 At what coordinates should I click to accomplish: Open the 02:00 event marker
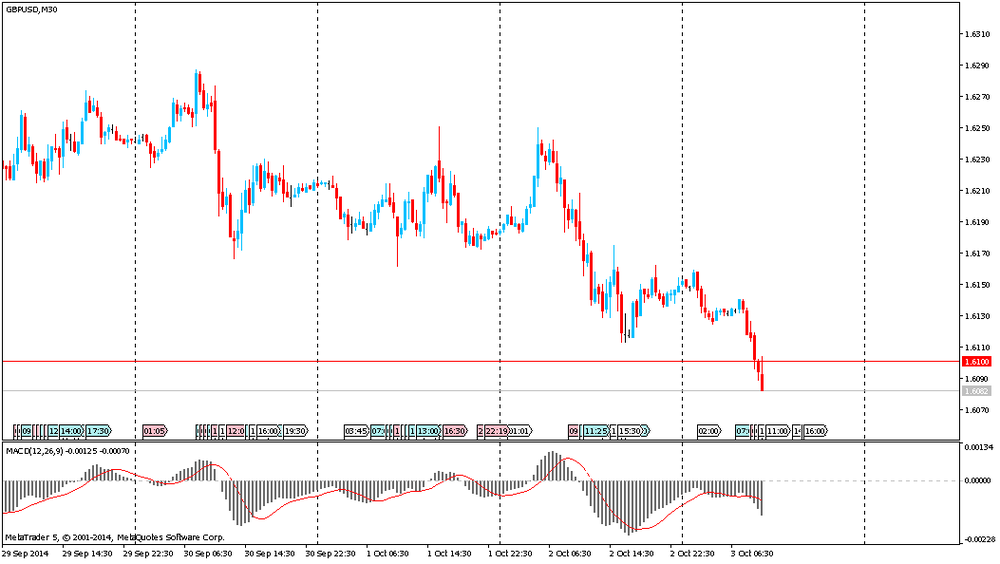click(709, 431)
